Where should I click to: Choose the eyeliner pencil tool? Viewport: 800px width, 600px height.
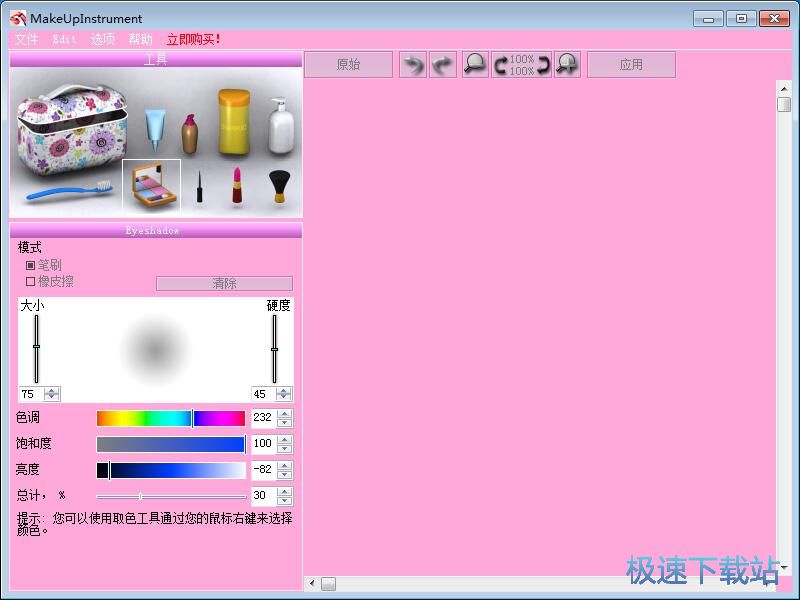[199, 187]
